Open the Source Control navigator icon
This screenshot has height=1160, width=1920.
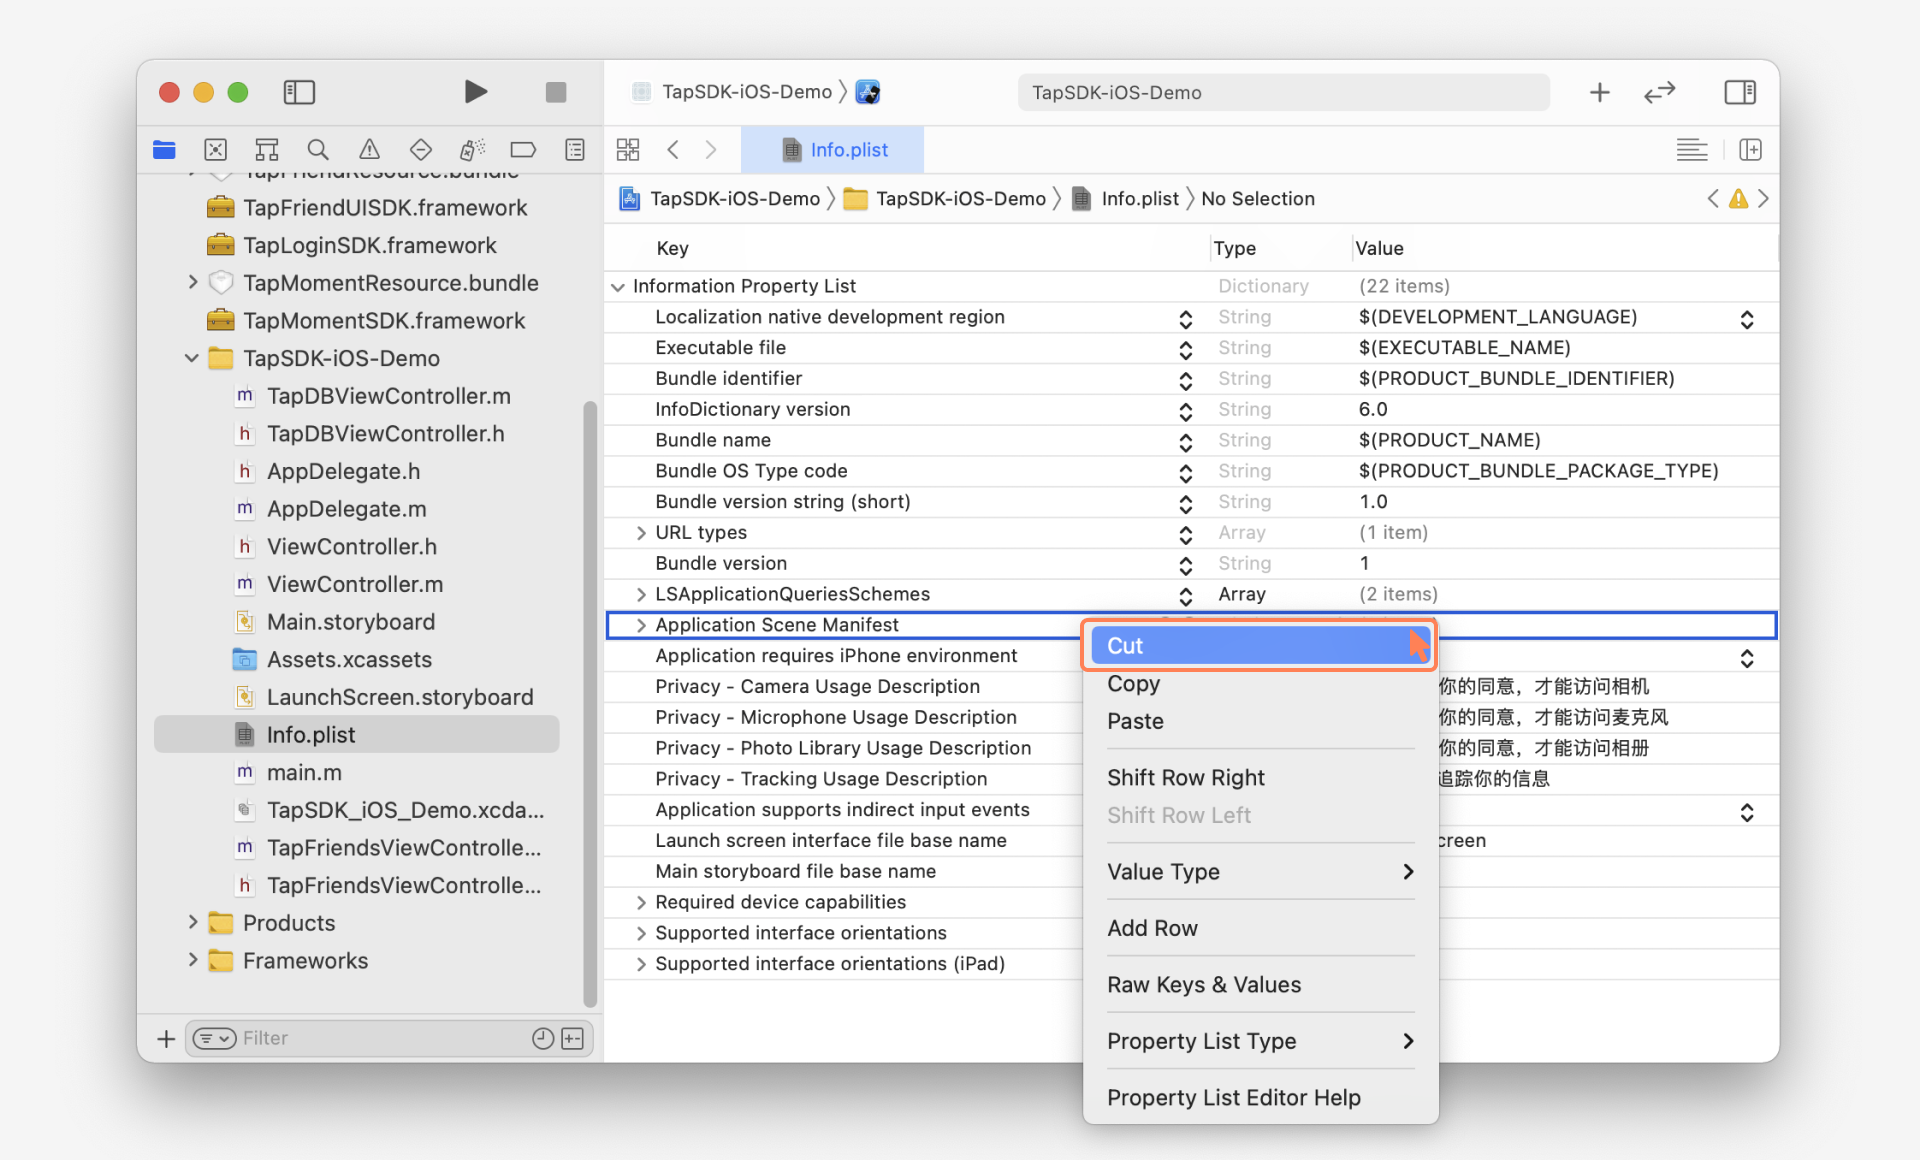[215, 150]
